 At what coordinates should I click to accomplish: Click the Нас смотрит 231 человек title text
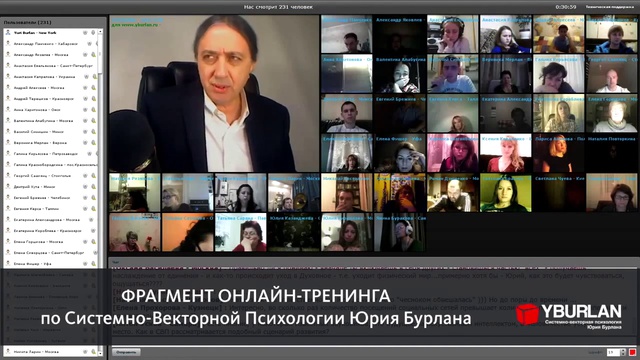(x=278, y=7)
